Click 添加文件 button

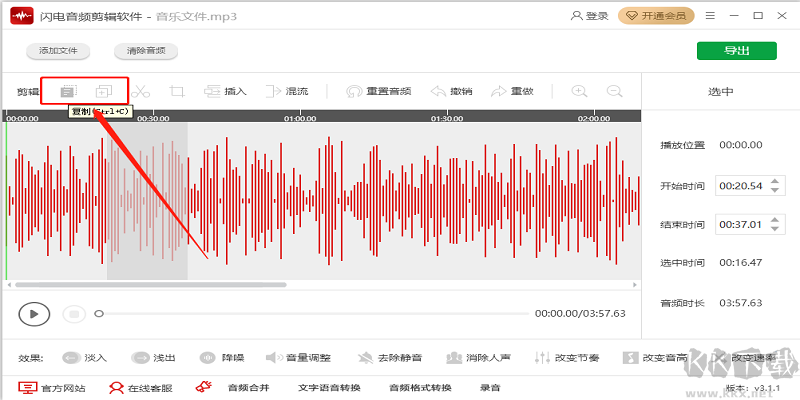coord(58,51)
